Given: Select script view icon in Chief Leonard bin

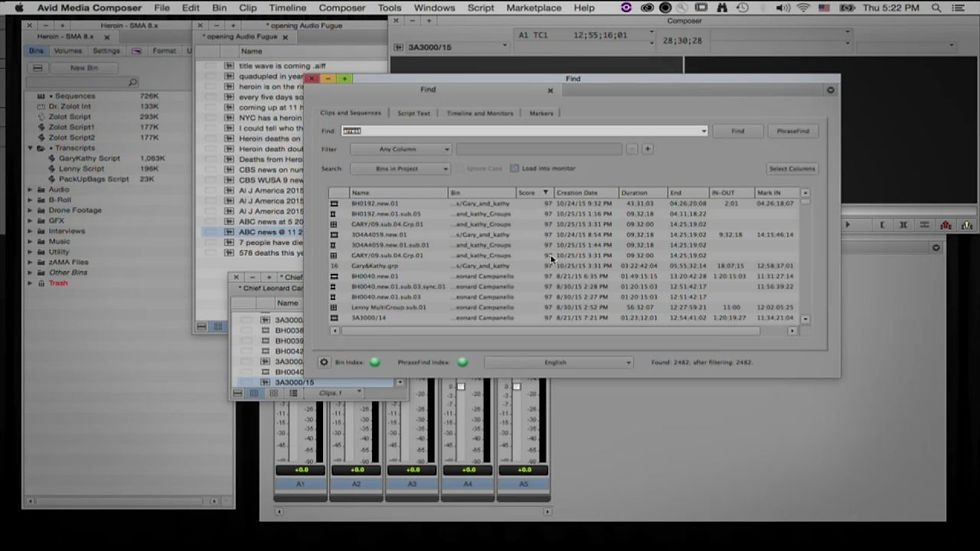Looking at the screenshot, I should [293, 393].
